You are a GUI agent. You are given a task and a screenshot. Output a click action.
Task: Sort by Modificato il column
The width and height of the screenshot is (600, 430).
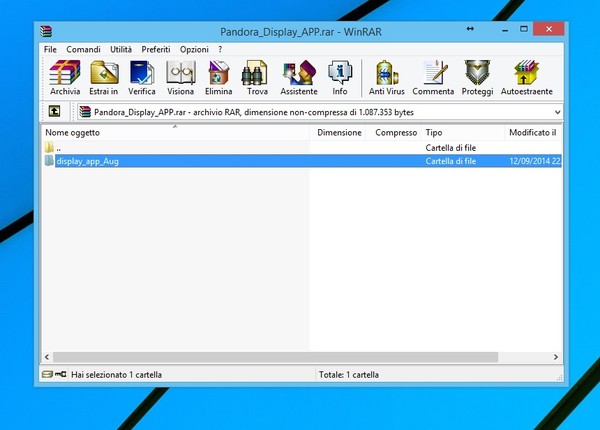coord(533,132)
